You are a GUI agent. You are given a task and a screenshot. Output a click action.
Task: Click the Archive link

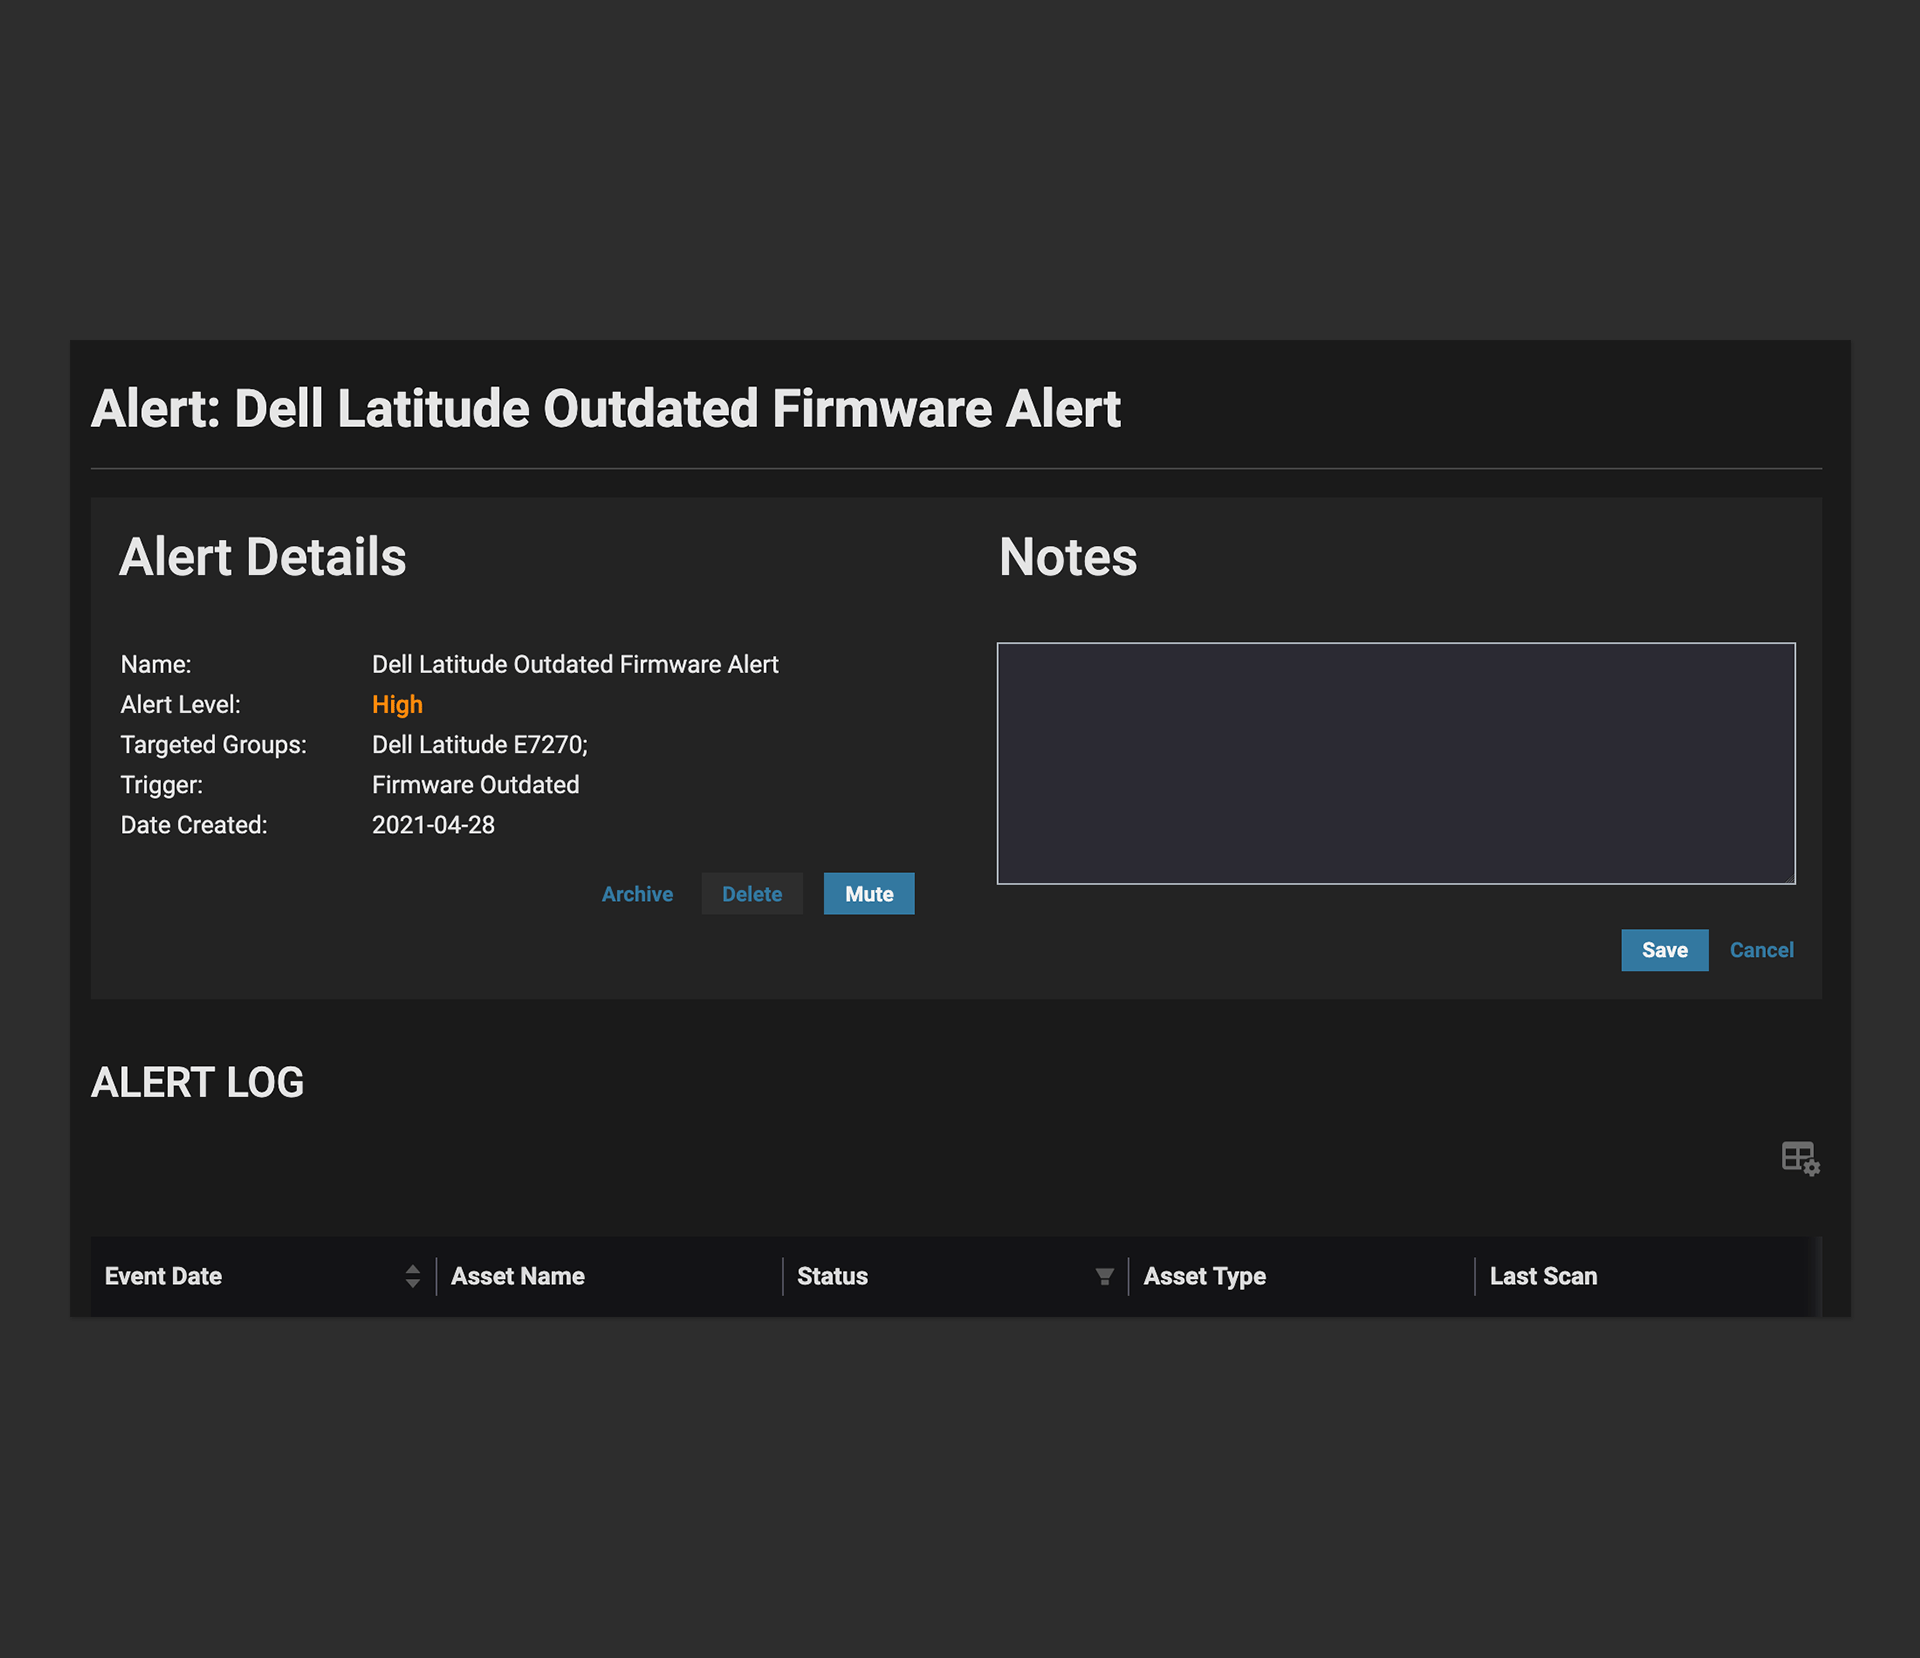pos(637,894)
